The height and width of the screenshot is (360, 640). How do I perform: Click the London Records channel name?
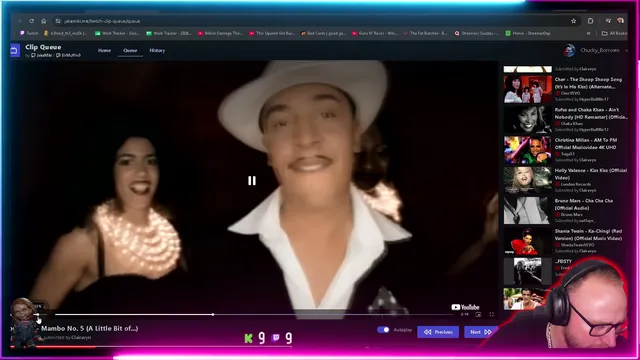576,184
